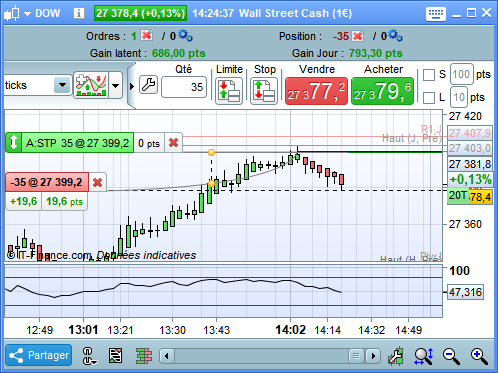Open the ticks timeframe dropdown
The image size is (498, 373).
click(x=62, y=85)
